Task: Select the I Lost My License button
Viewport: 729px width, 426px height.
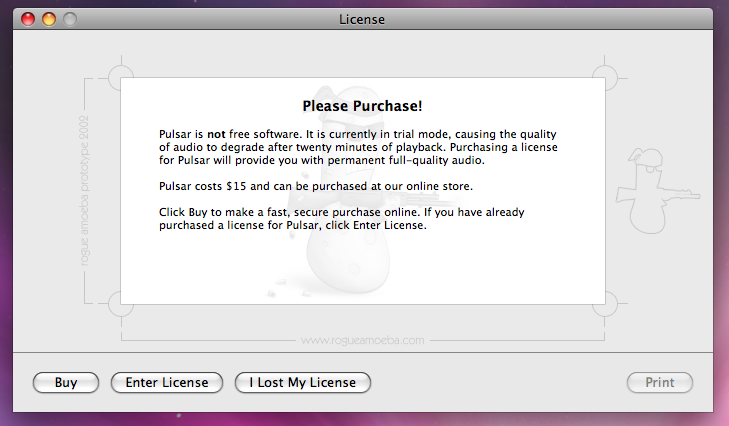Action: 303,382
